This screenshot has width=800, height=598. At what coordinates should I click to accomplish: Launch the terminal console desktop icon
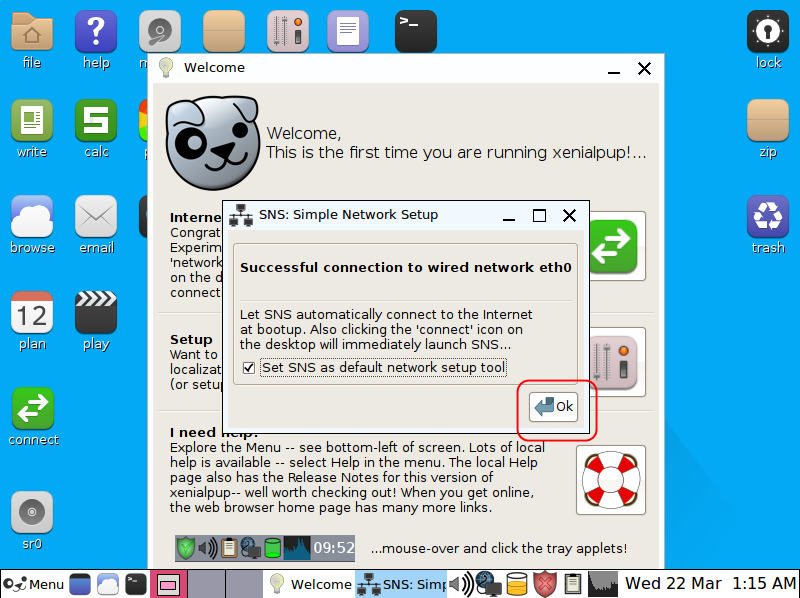pos(416,32)
